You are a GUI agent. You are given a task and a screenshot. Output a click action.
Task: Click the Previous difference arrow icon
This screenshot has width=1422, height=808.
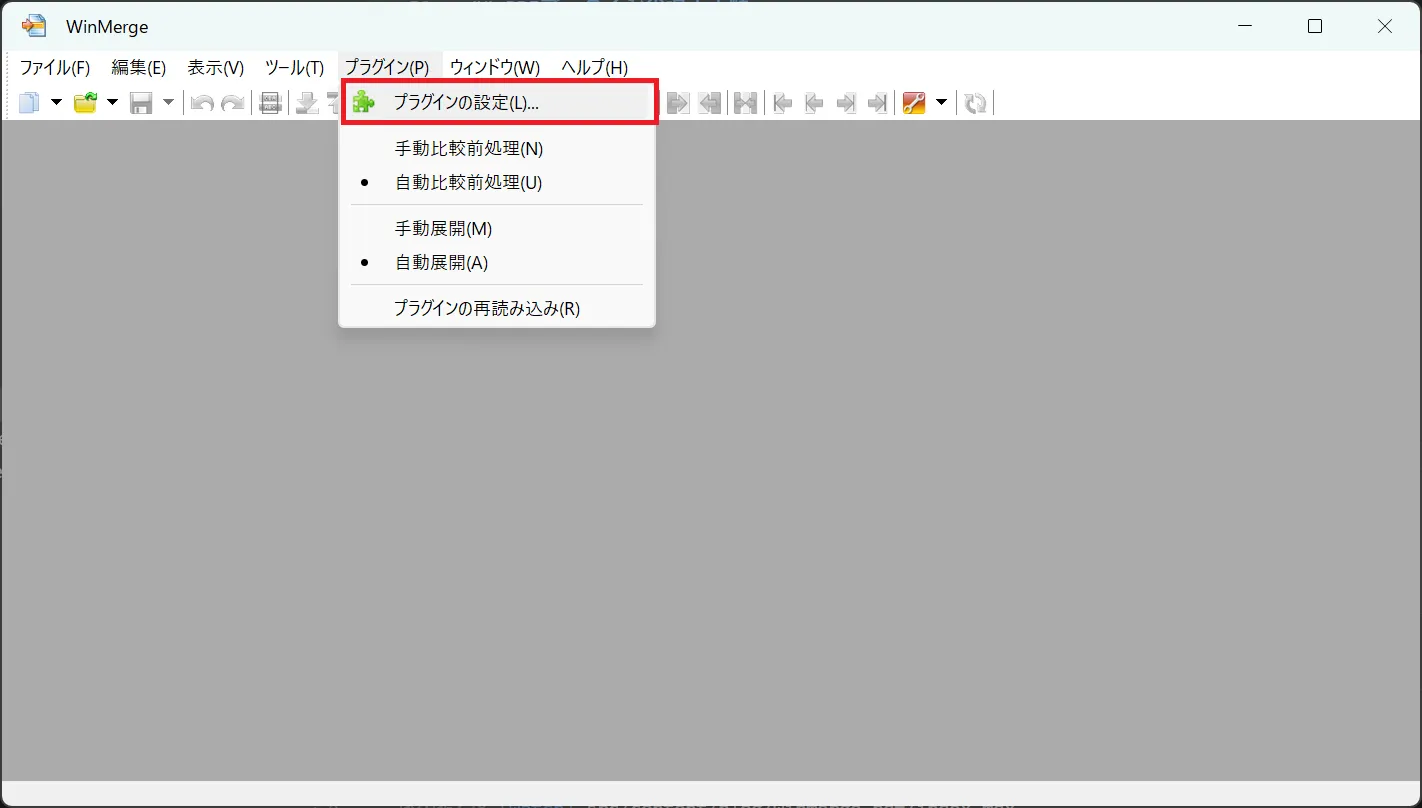coord(814,102)
